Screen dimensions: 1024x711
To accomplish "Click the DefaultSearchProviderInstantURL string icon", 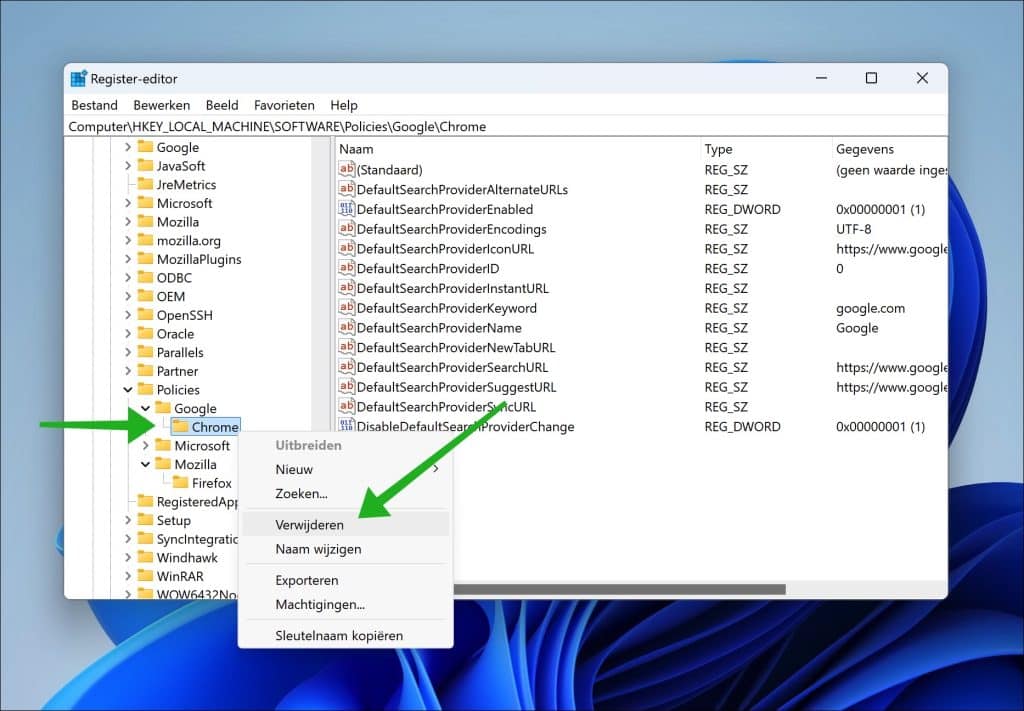I will click(x=346, y=288).
